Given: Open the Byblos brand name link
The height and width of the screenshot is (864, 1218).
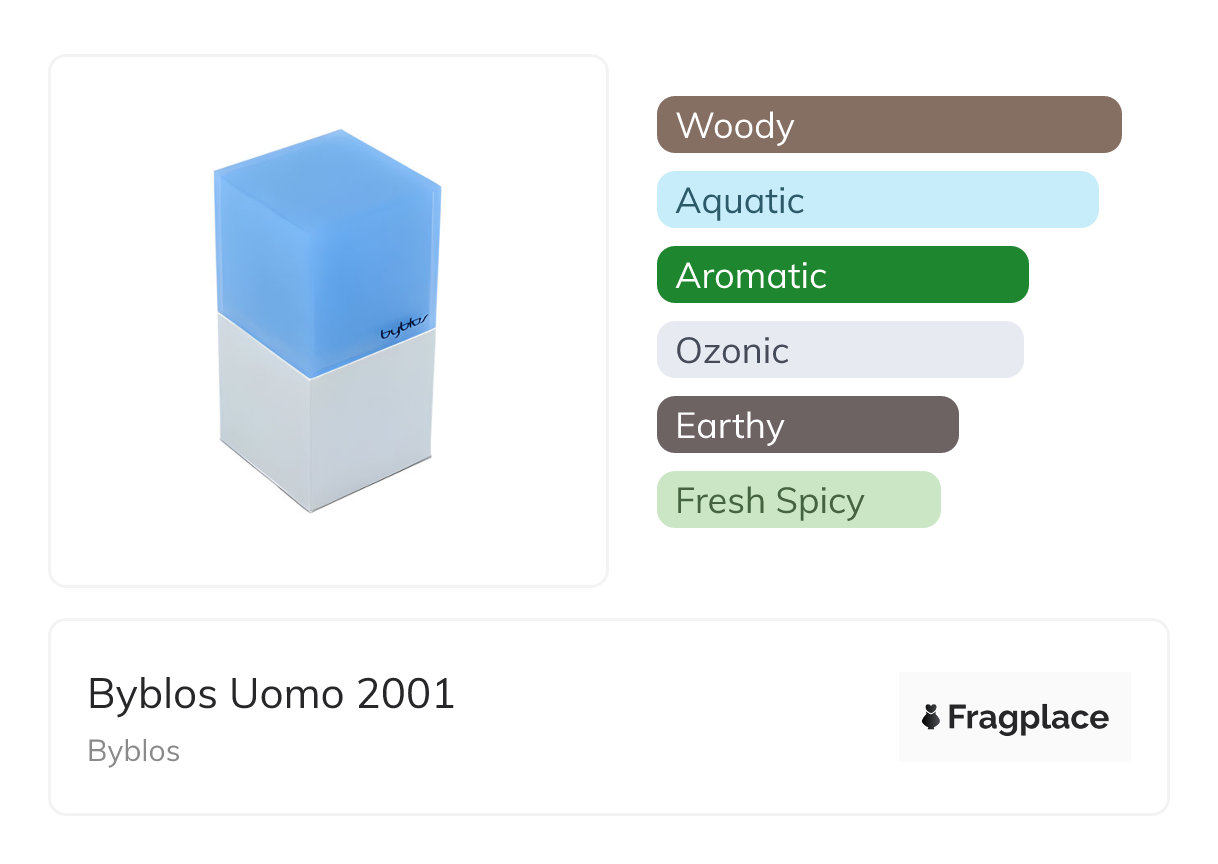Looking at the screenshot, I should tap(134, 751).
